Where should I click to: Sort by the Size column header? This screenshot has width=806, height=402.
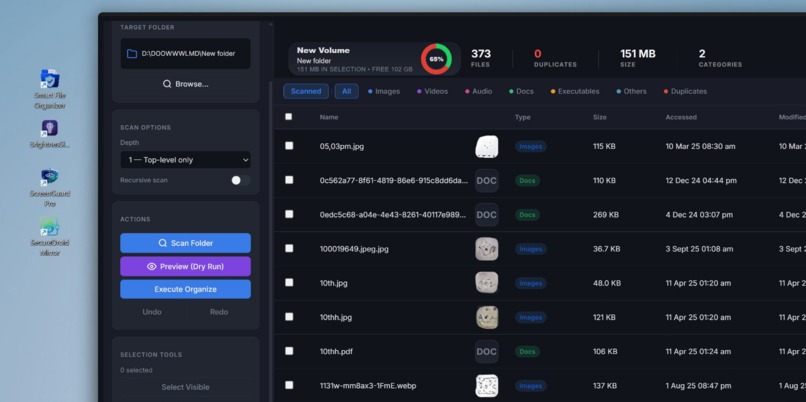pyautogui.click(x=600, y=117)
